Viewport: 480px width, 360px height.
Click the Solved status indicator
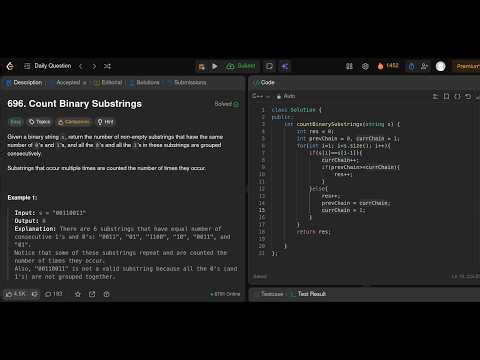tap(227, 104)
